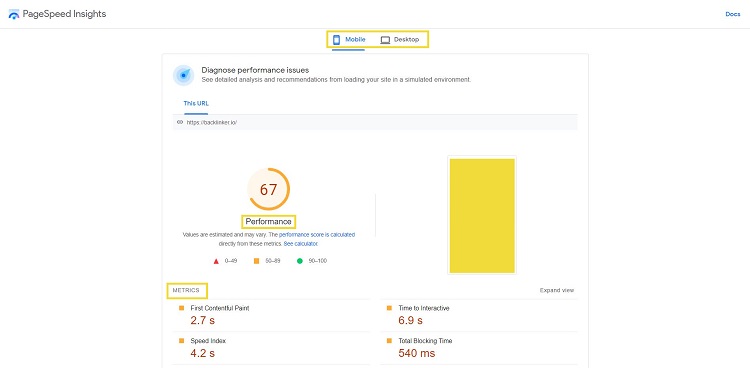
Task: Click orange marker beside Total Blocking Time
Action: pos(389,341)
